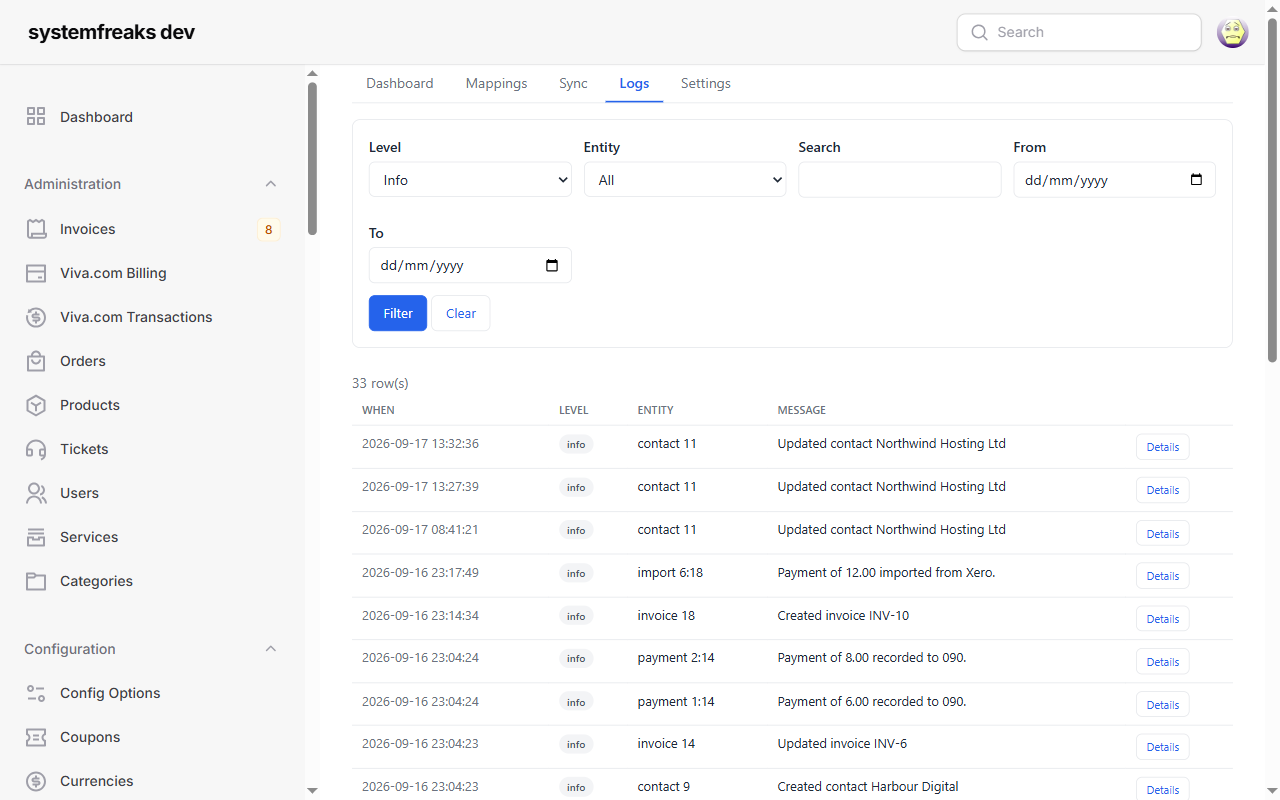Click the Products box icon
1280x800 pixels.
coord(36,405)
